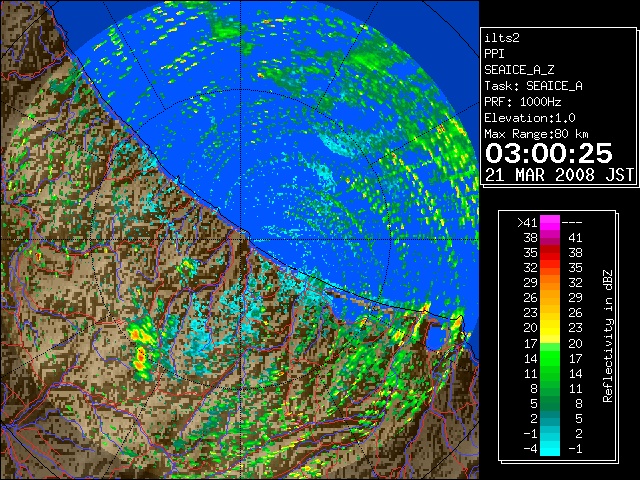Click the >41 legend value label

527,222
